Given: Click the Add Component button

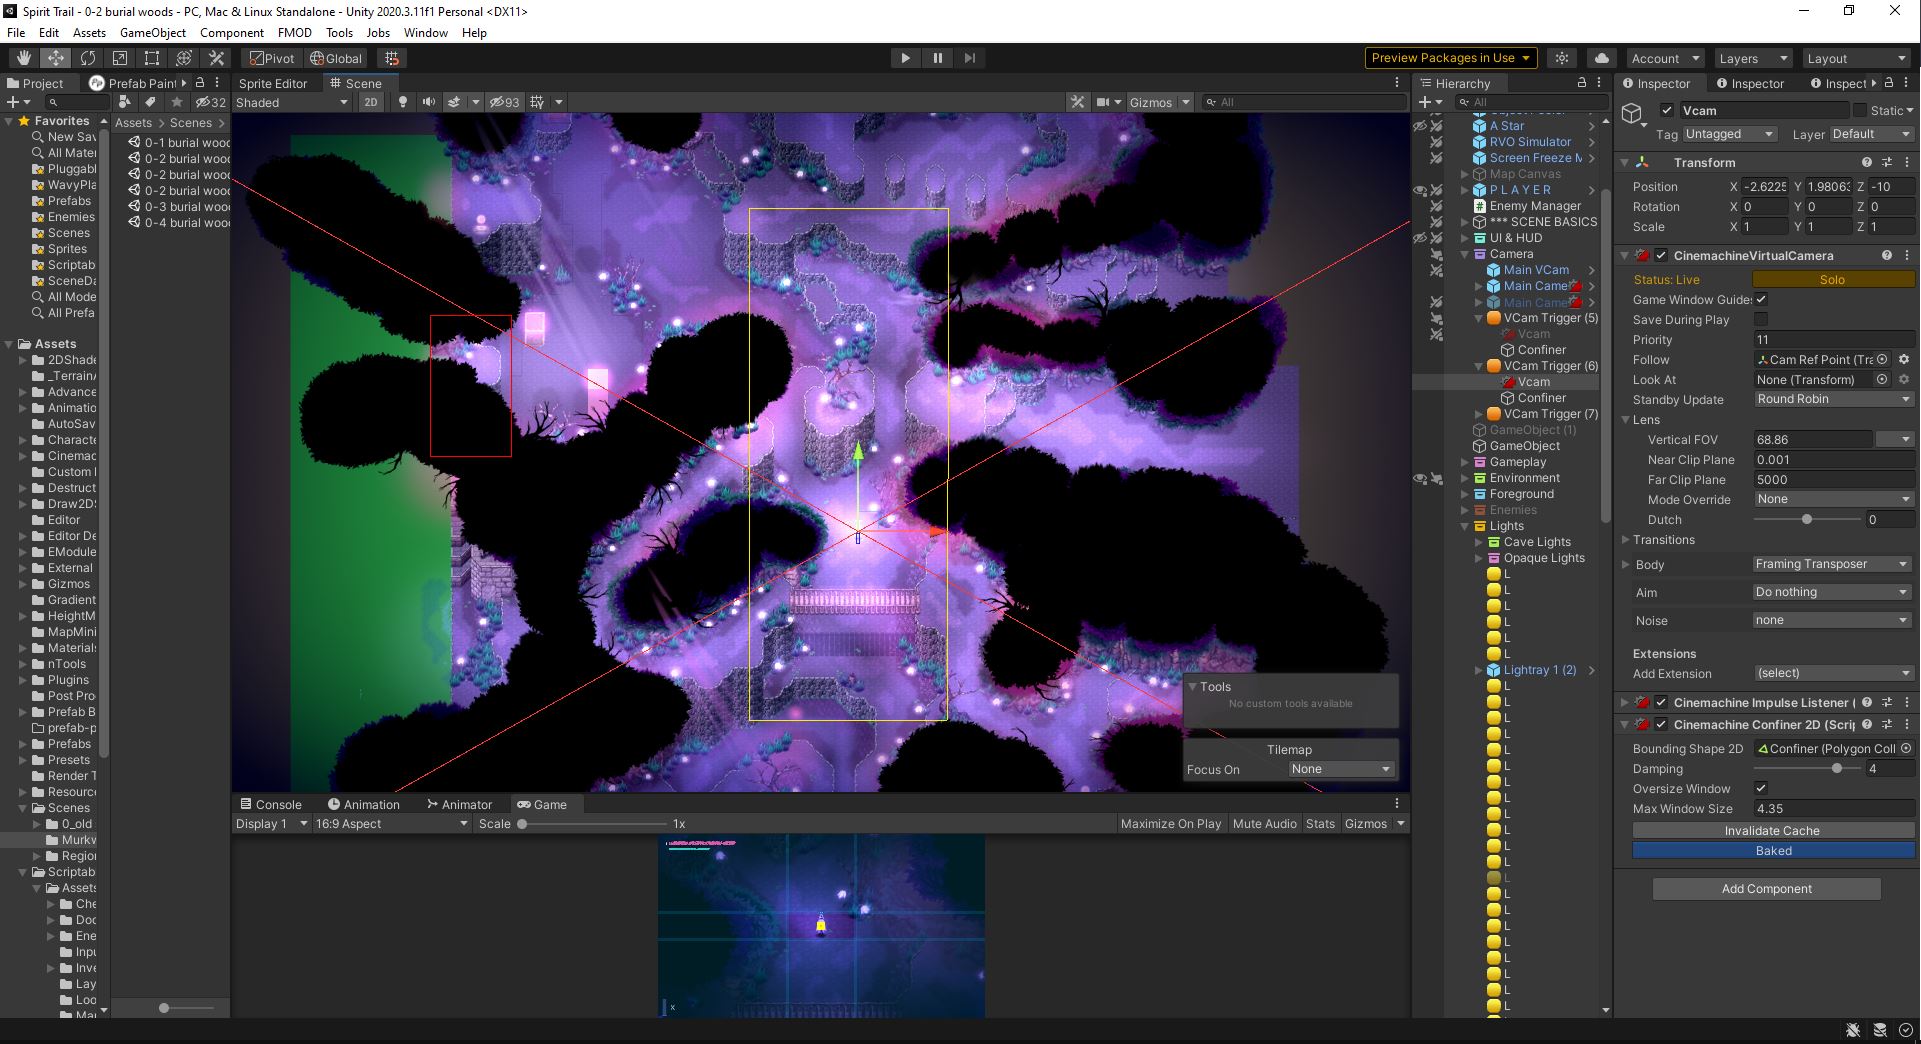Looking at the screenshot, I should click(x=1765, y=888).
